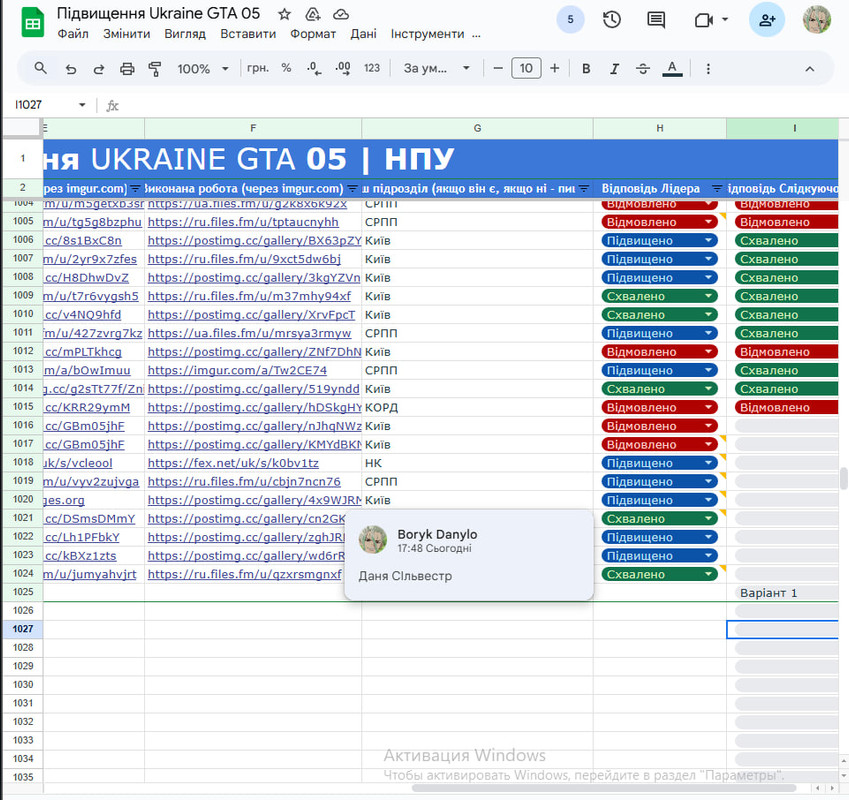Collapse the menus with the up chevron
This screenshot has width=849, height=800.
coord(809,69)
